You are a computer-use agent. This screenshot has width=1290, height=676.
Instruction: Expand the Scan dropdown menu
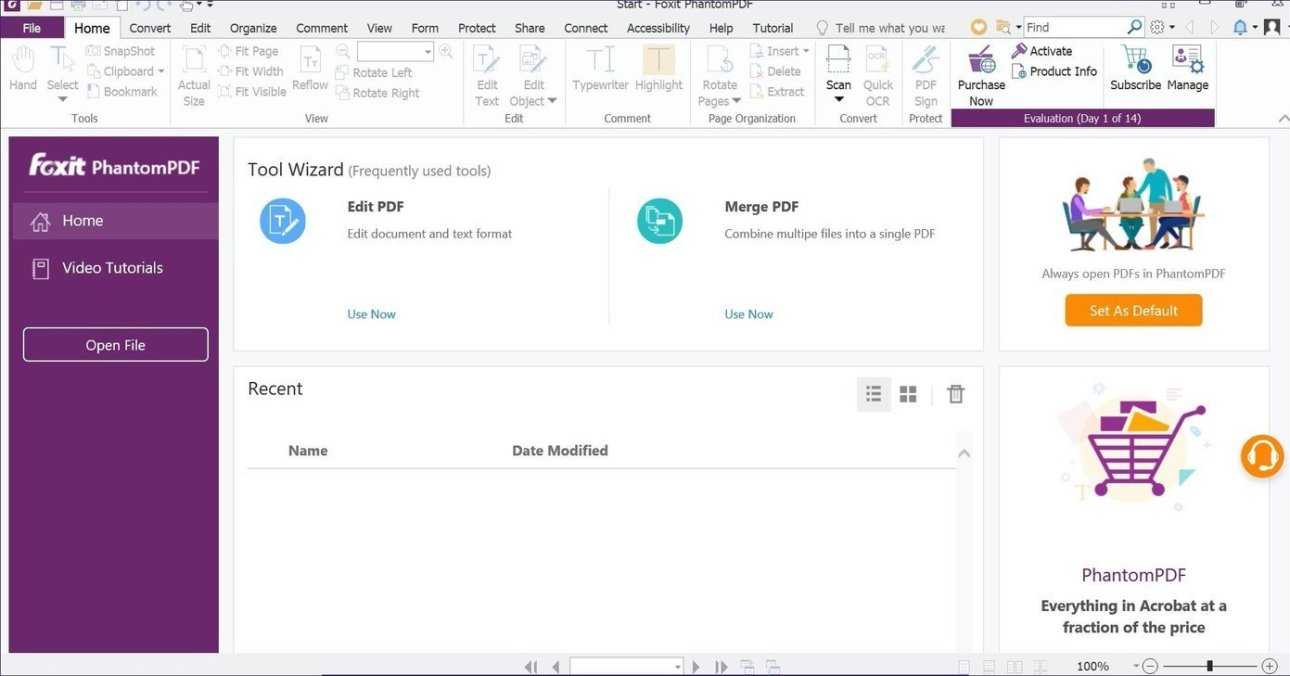[x=839, y=100]
